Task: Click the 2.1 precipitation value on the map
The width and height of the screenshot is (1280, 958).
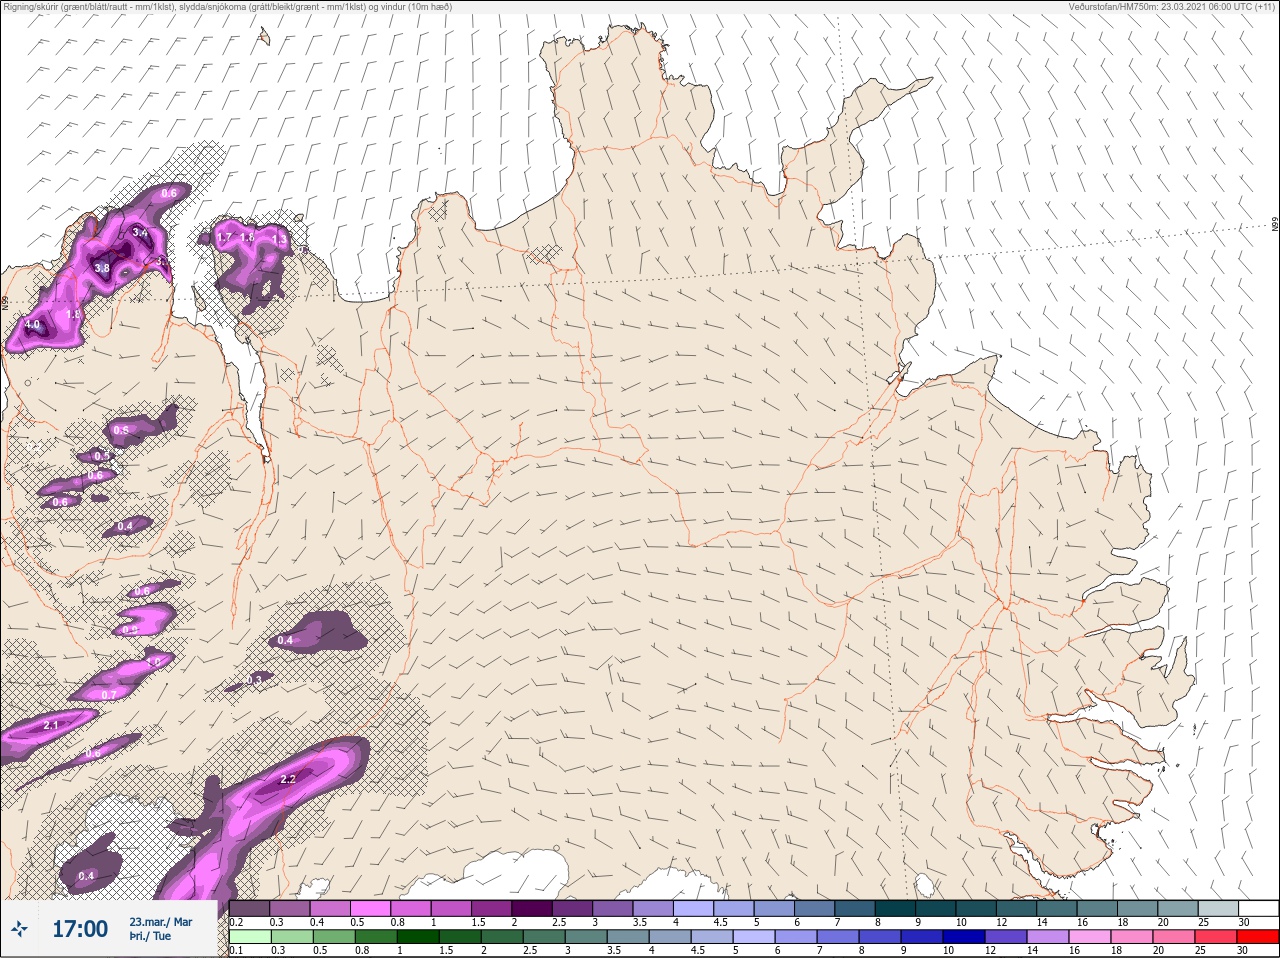Action: 51,725
